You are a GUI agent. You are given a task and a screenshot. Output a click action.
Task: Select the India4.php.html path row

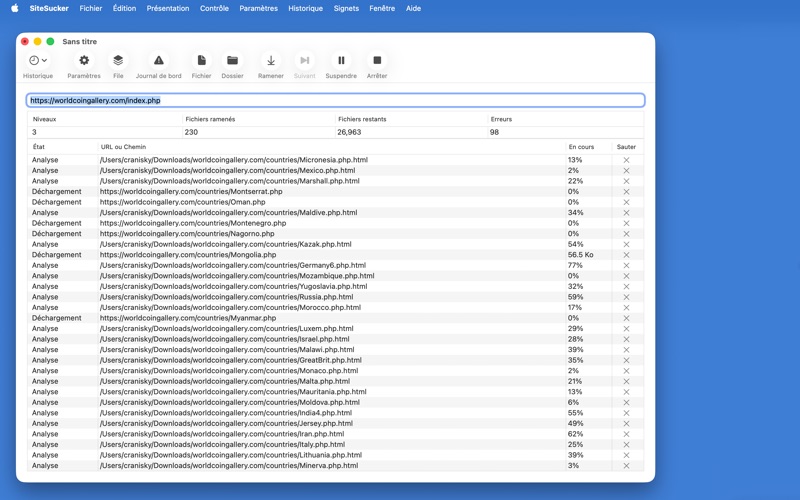tap(336, 413)
